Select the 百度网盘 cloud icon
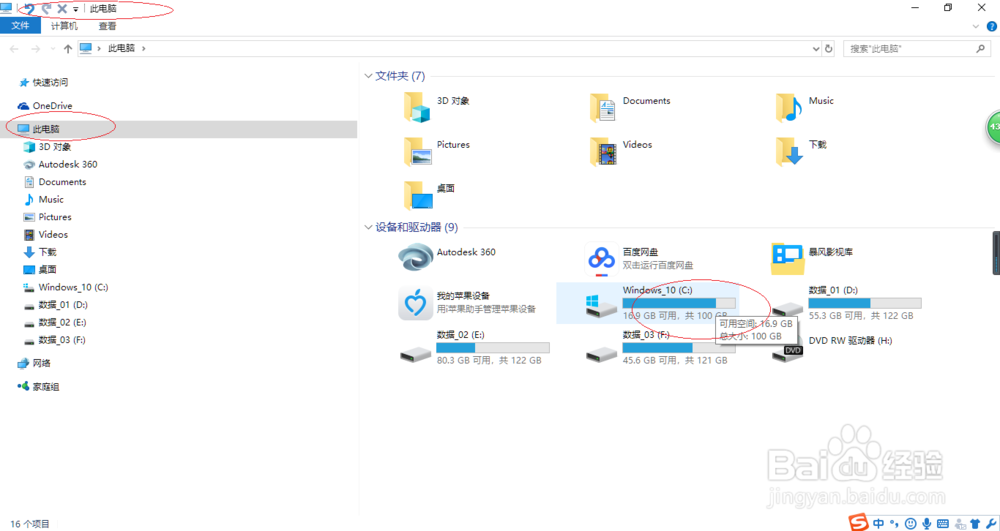 pos(601,259)
